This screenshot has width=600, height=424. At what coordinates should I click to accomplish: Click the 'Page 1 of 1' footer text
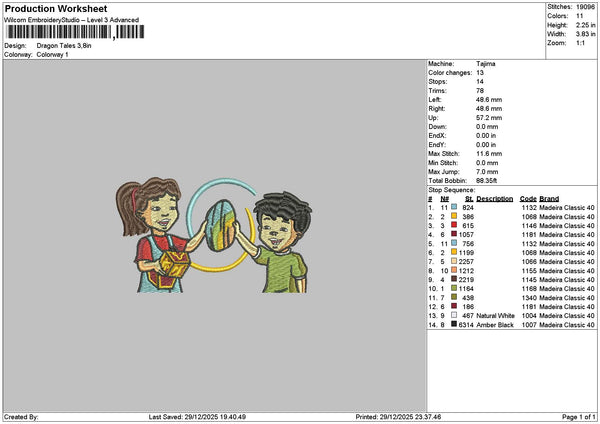click(579, 417)
